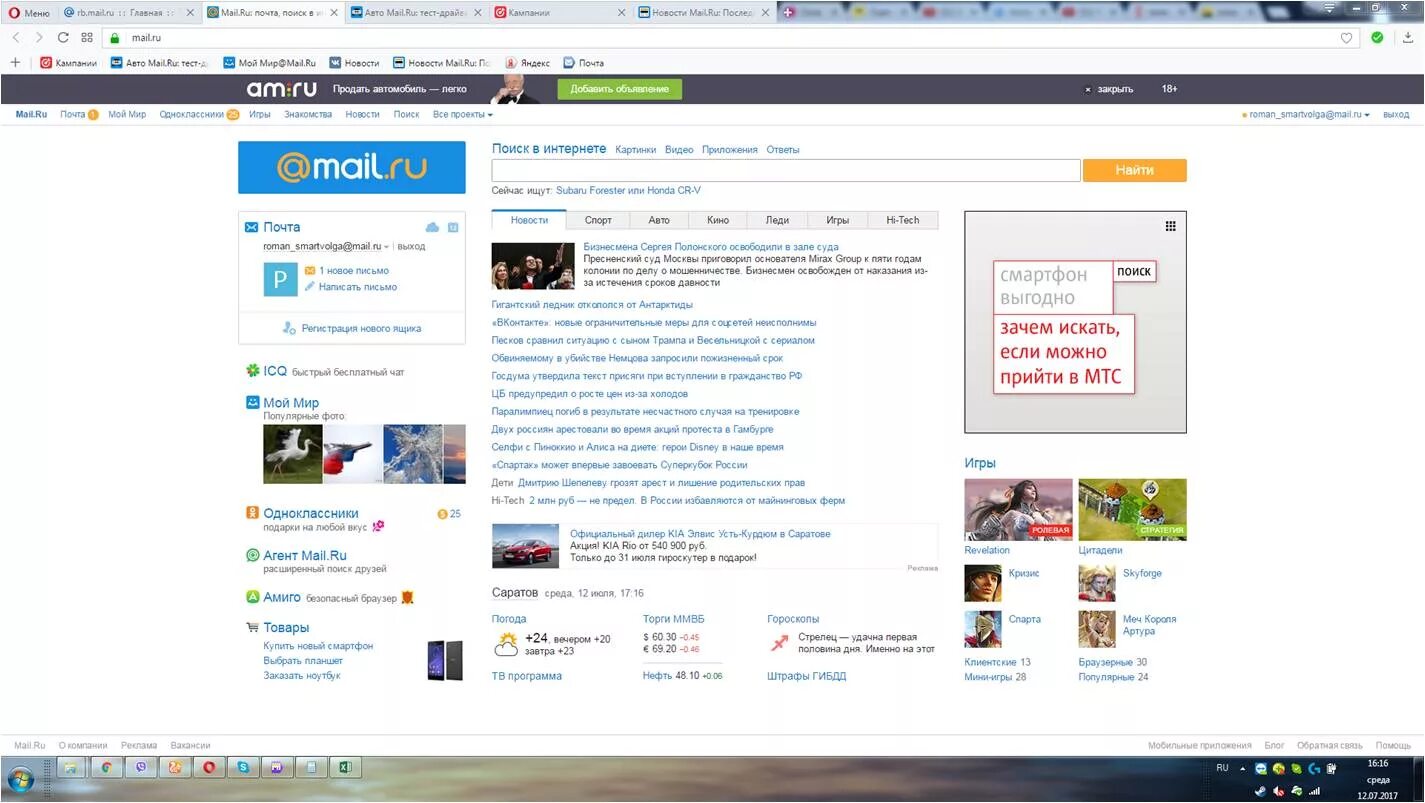The image size is (1425, 803).
Task: Click the Добавить объявление green button
Action: 620,89
